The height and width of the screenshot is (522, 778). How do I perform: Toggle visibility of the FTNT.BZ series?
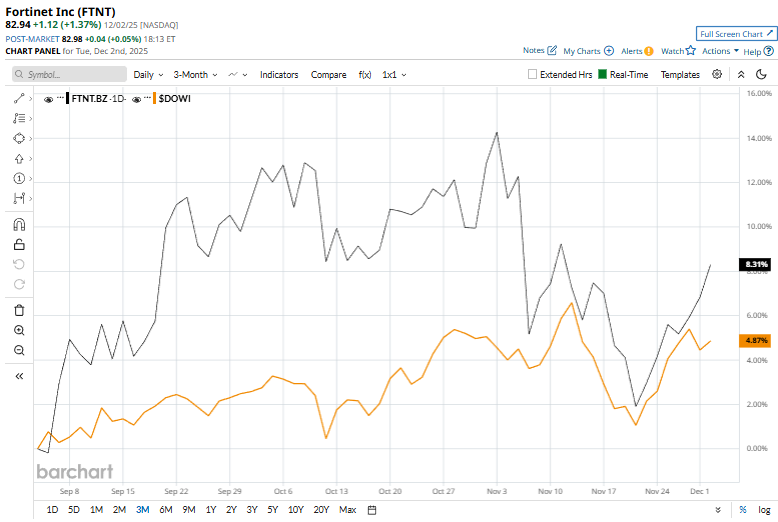(x=48, y=99)
